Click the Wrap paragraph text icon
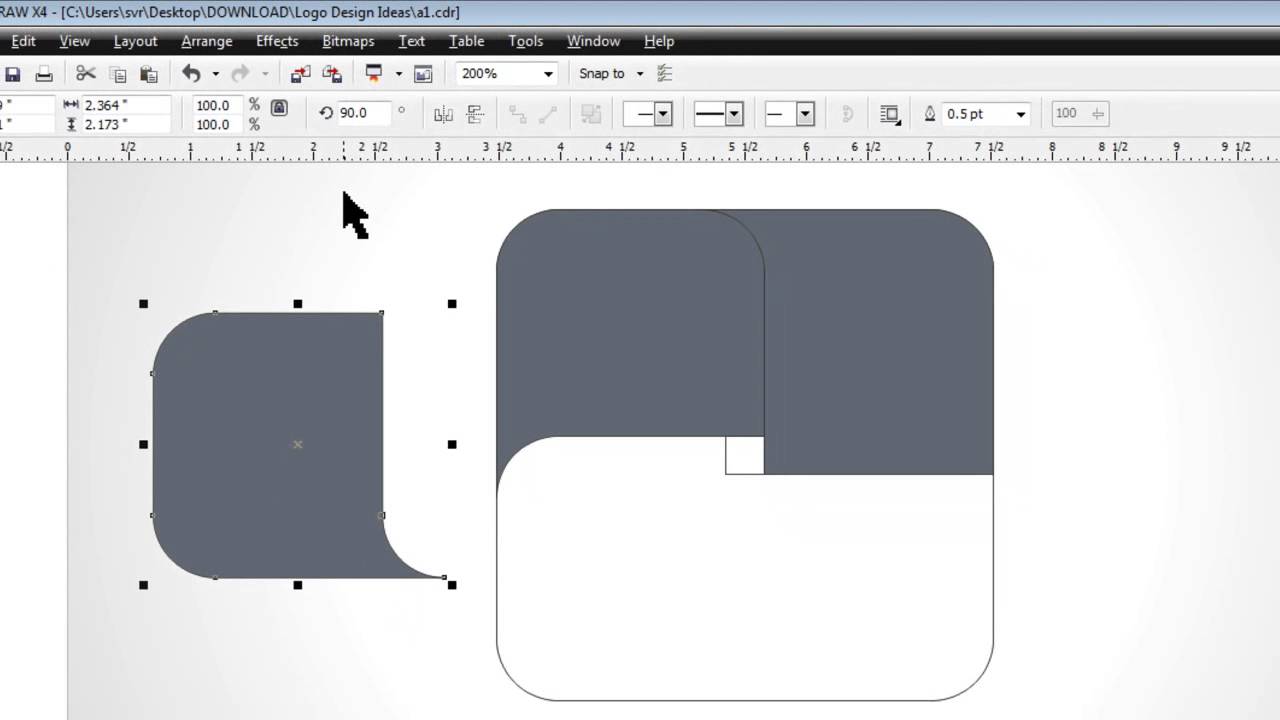This screenshot has width=1280, height=720. pyautogui.click(x=889, y=114)
